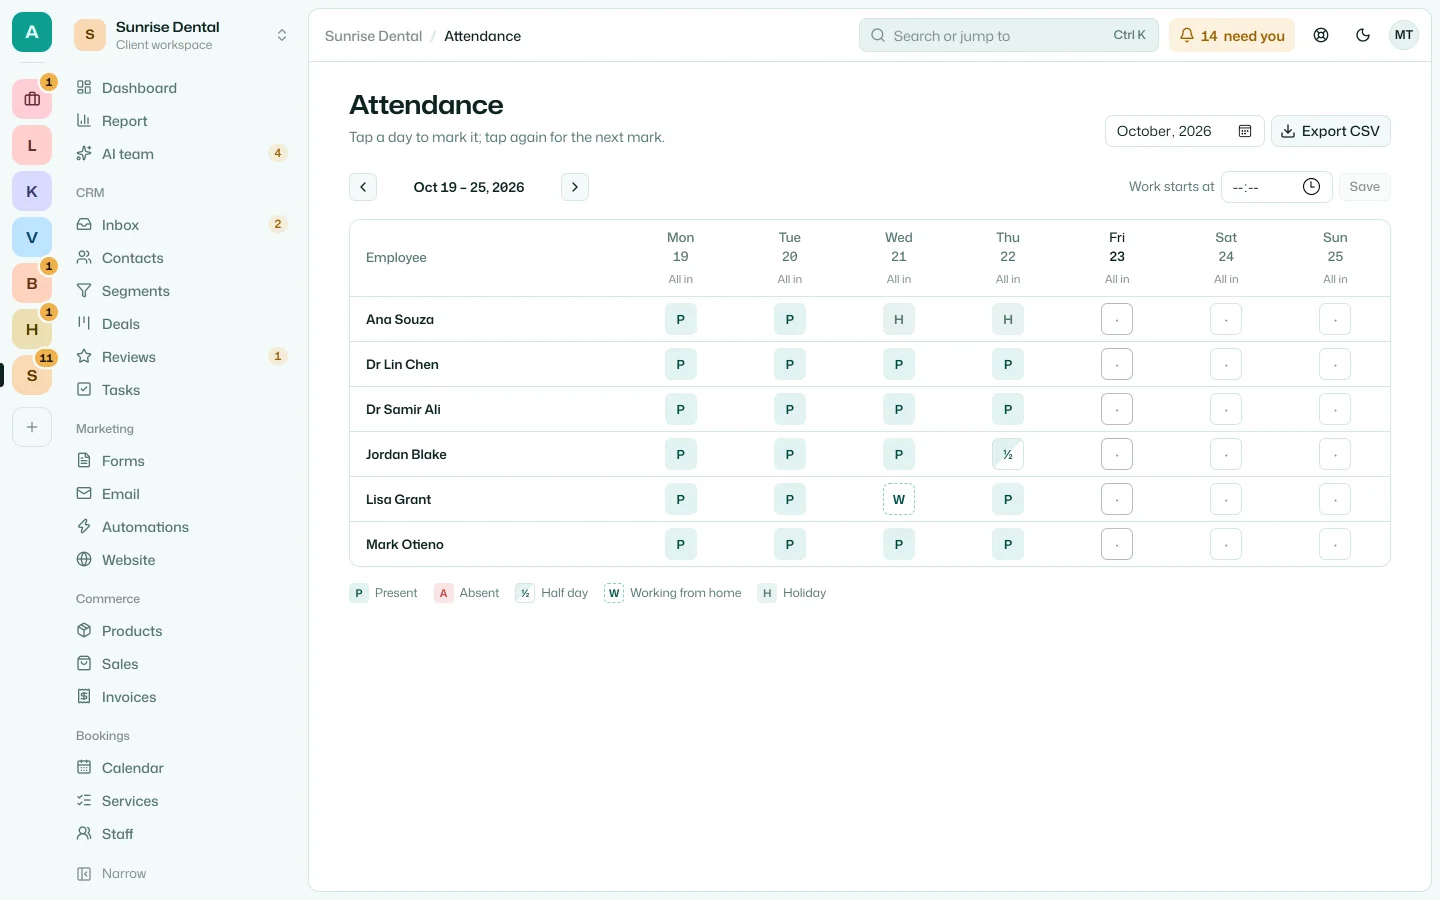Click the Work starts at time field
The height and width of the screenshot is (900, 1440).
pos(1277,187)
